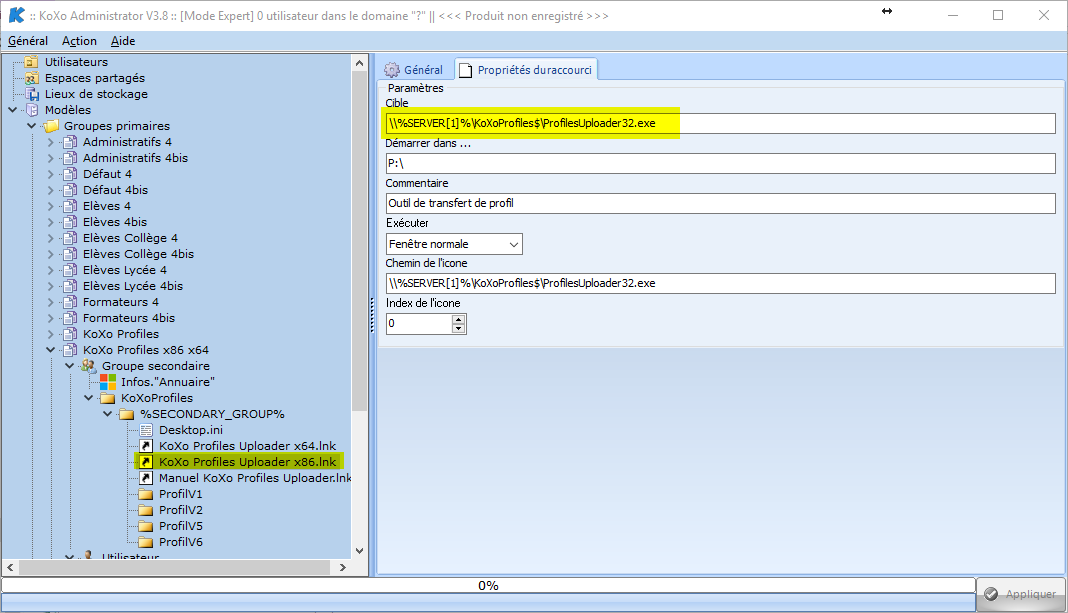Click the Desktop.ini file icon
This screenshot has width=1068, height=613.
[146, 430]
